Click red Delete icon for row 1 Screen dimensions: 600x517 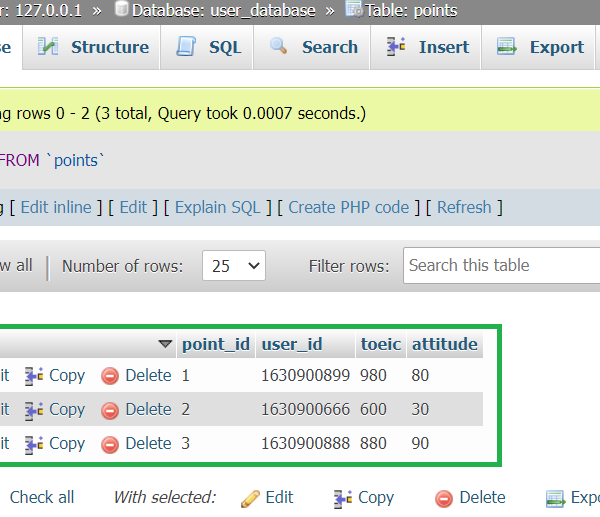click(x=110, y=376)
